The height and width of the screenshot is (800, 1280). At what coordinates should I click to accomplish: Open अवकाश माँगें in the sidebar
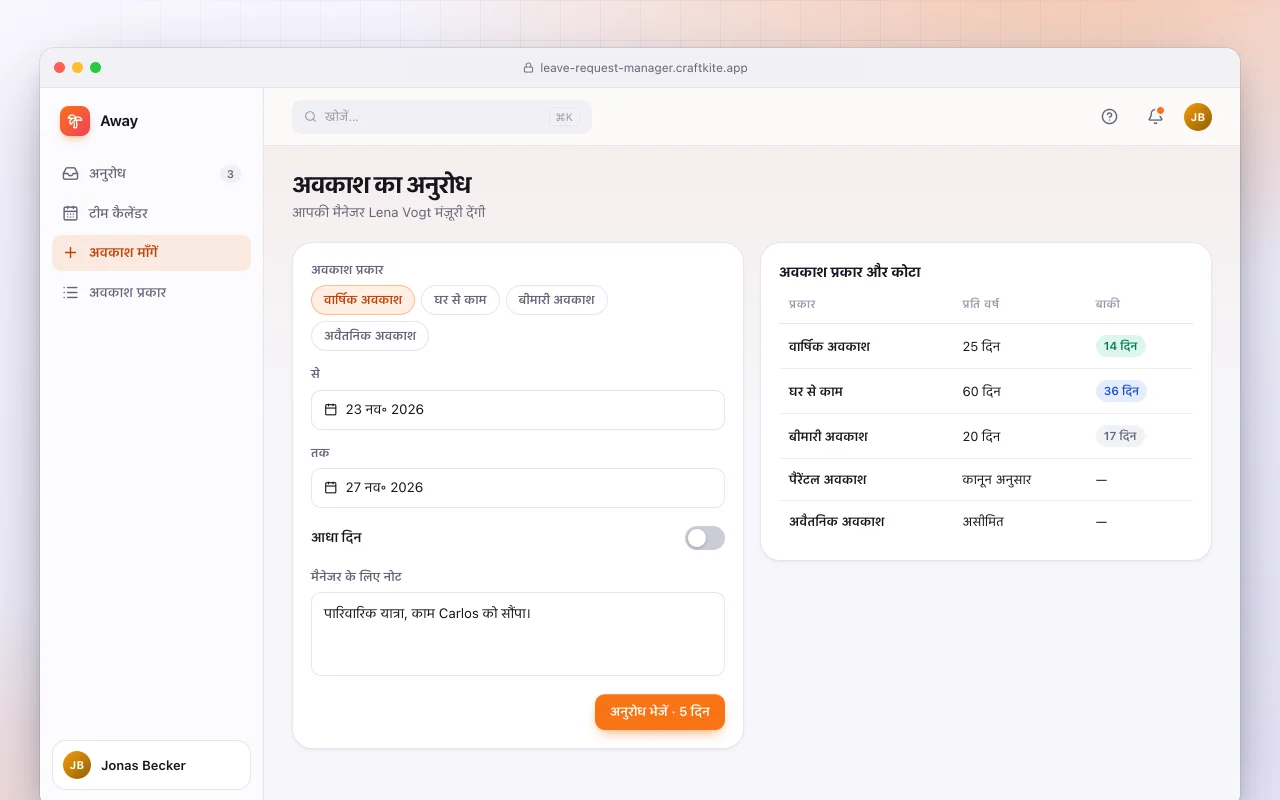tap(151, 253)
